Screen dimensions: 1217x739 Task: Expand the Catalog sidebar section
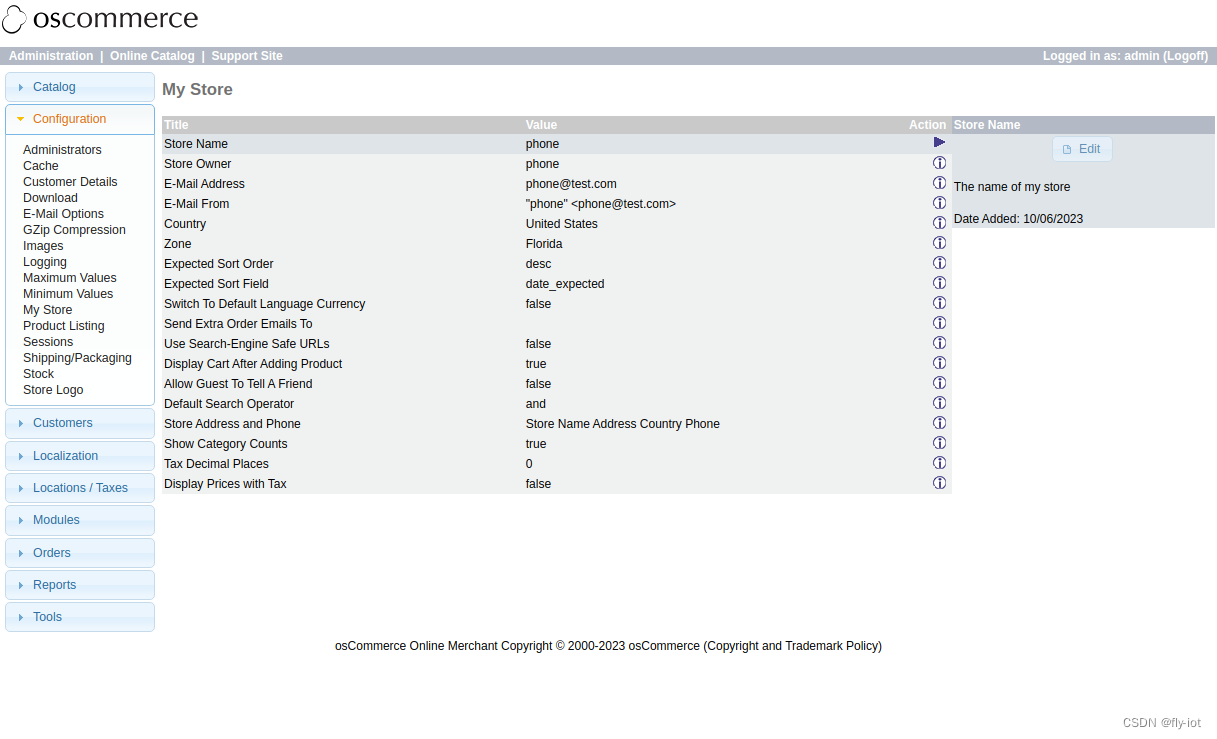pos(80,87)
